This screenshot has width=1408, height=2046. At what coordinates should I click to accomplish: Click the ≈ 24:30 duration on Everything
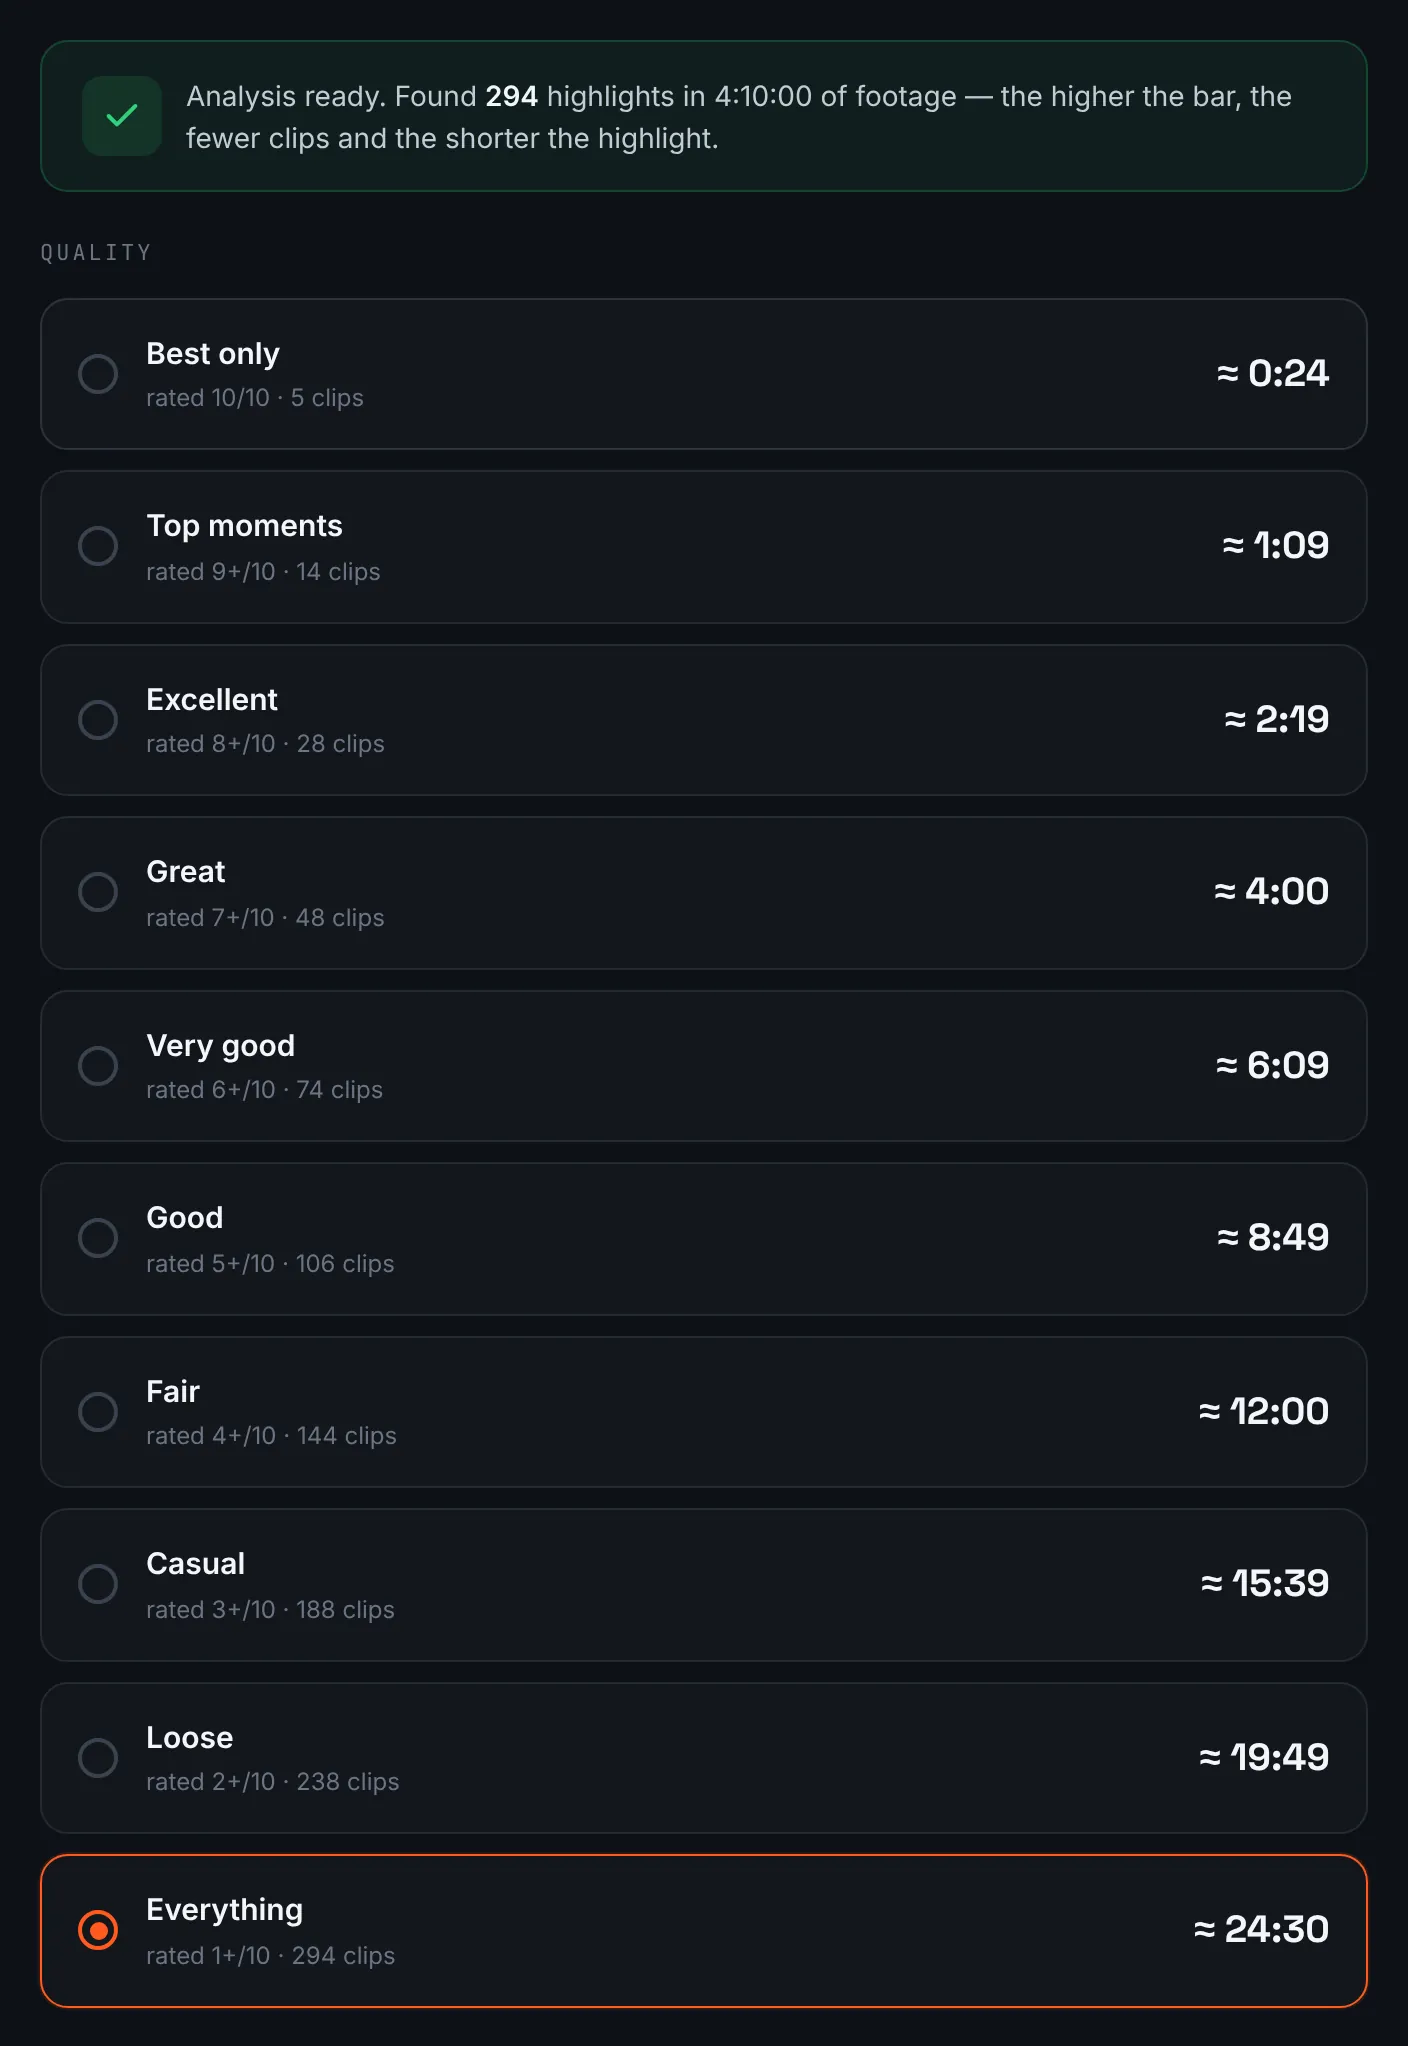[1261, 1929]
